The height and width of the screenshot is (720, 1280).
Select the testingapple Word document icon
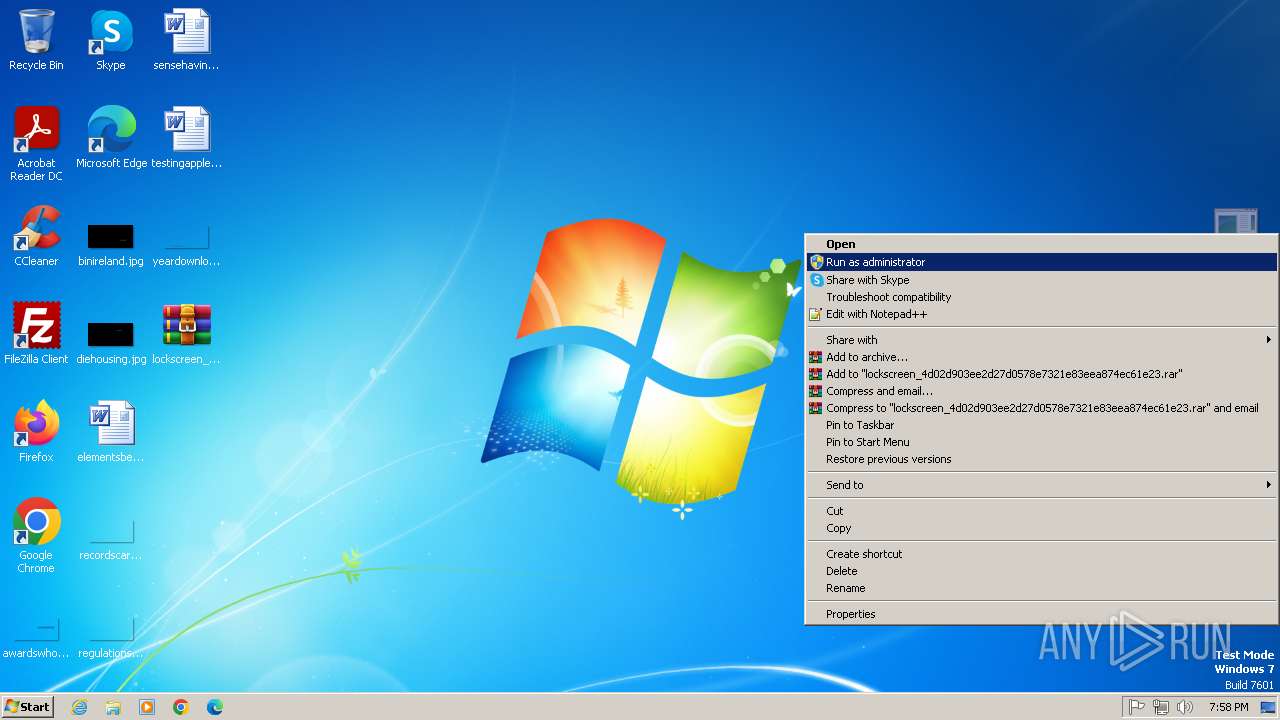click(x=186, y=138)
